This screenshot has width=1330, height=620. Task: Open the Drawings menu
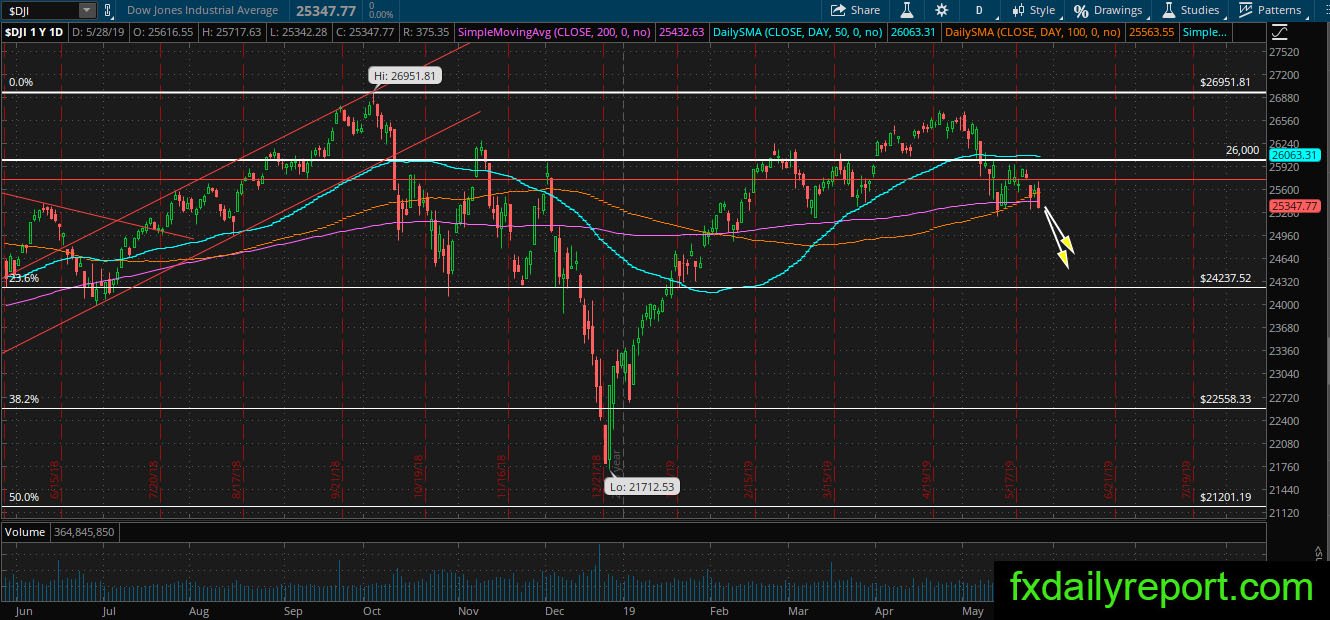tap(1108, 10)
